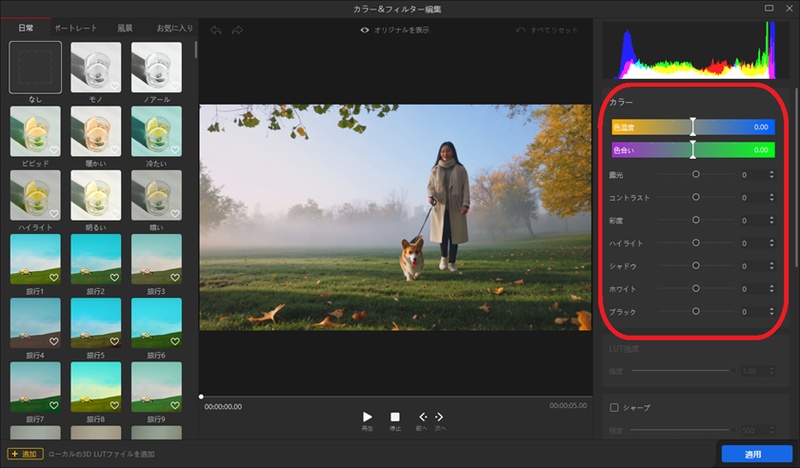
Task: Favorite the 旅行2 filter with heart icon
Action: [115, 278]
